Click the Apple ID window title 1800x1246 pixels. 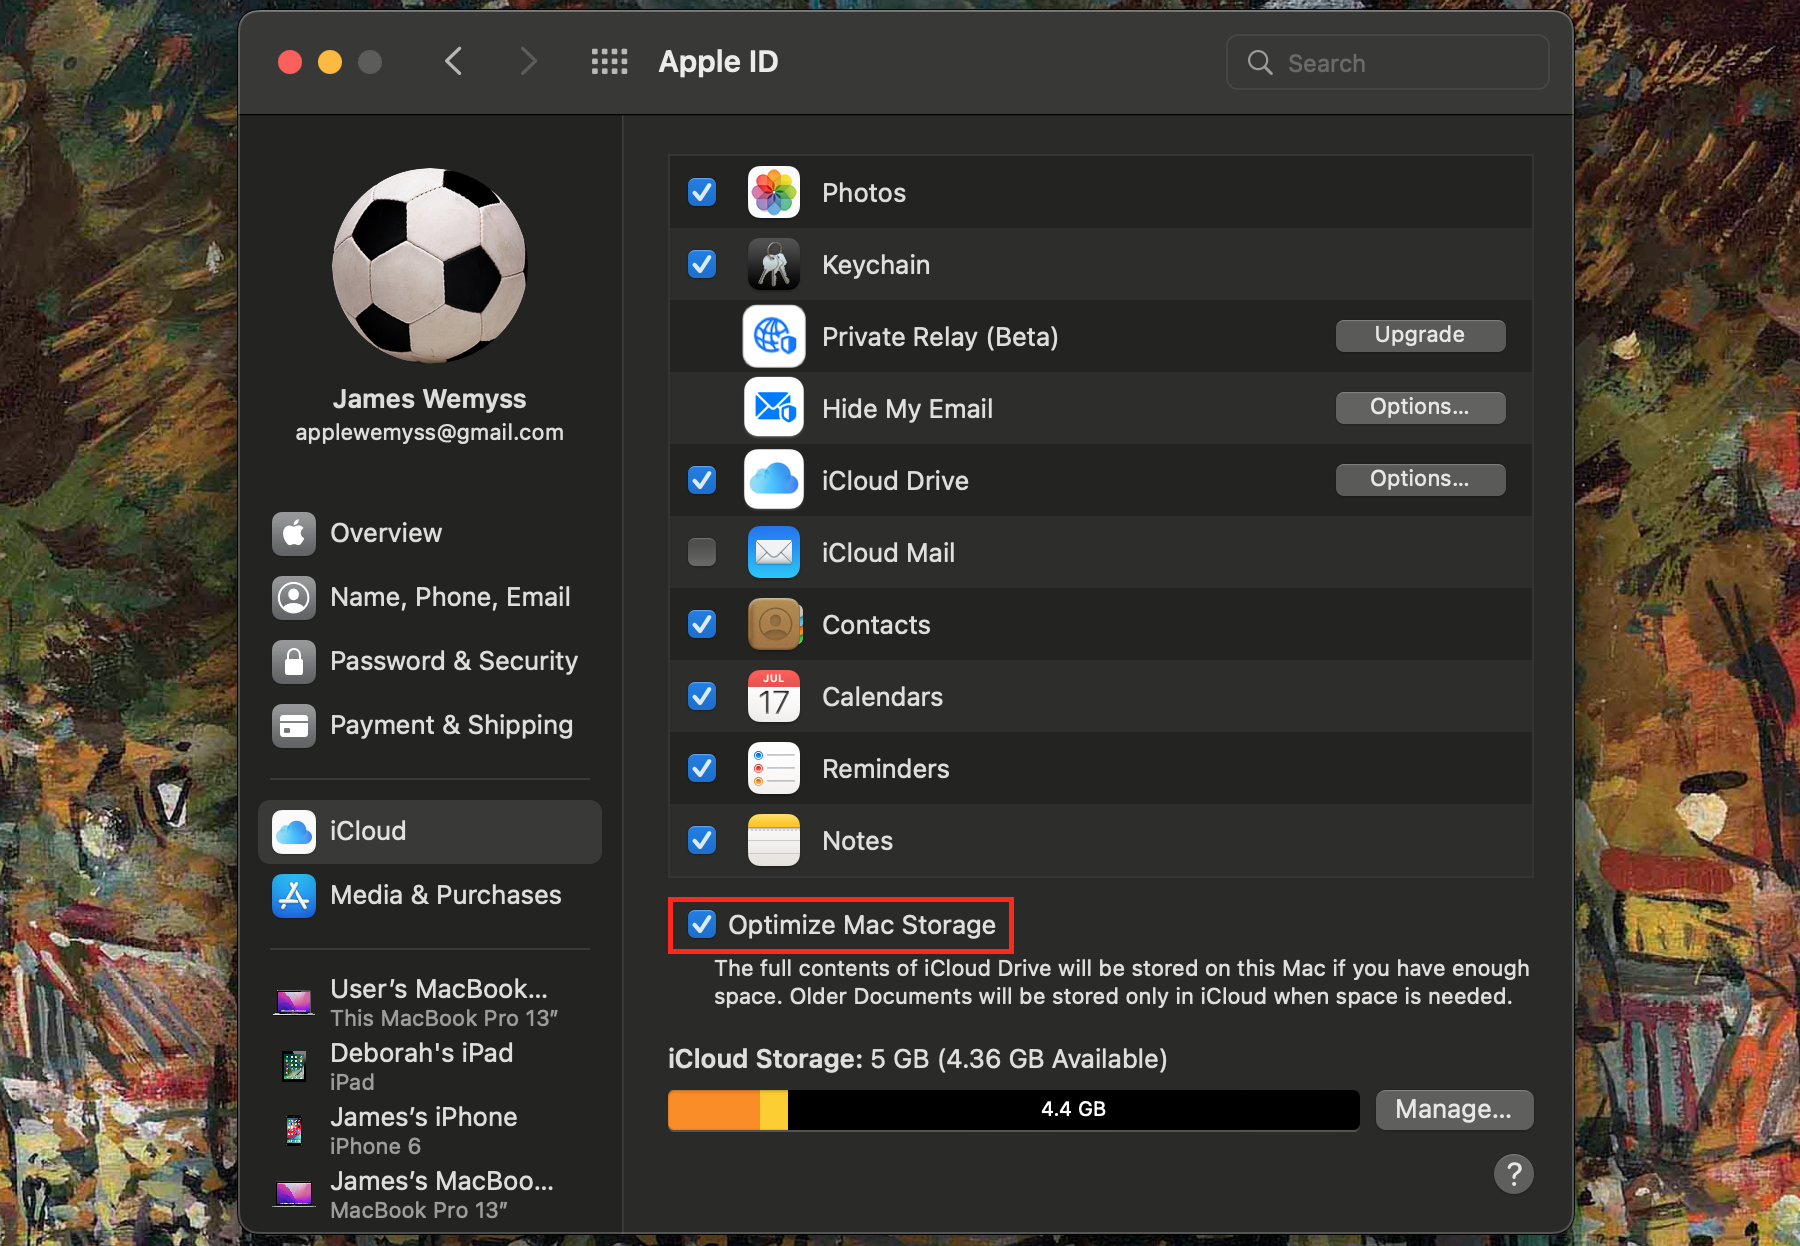(718, 62)
